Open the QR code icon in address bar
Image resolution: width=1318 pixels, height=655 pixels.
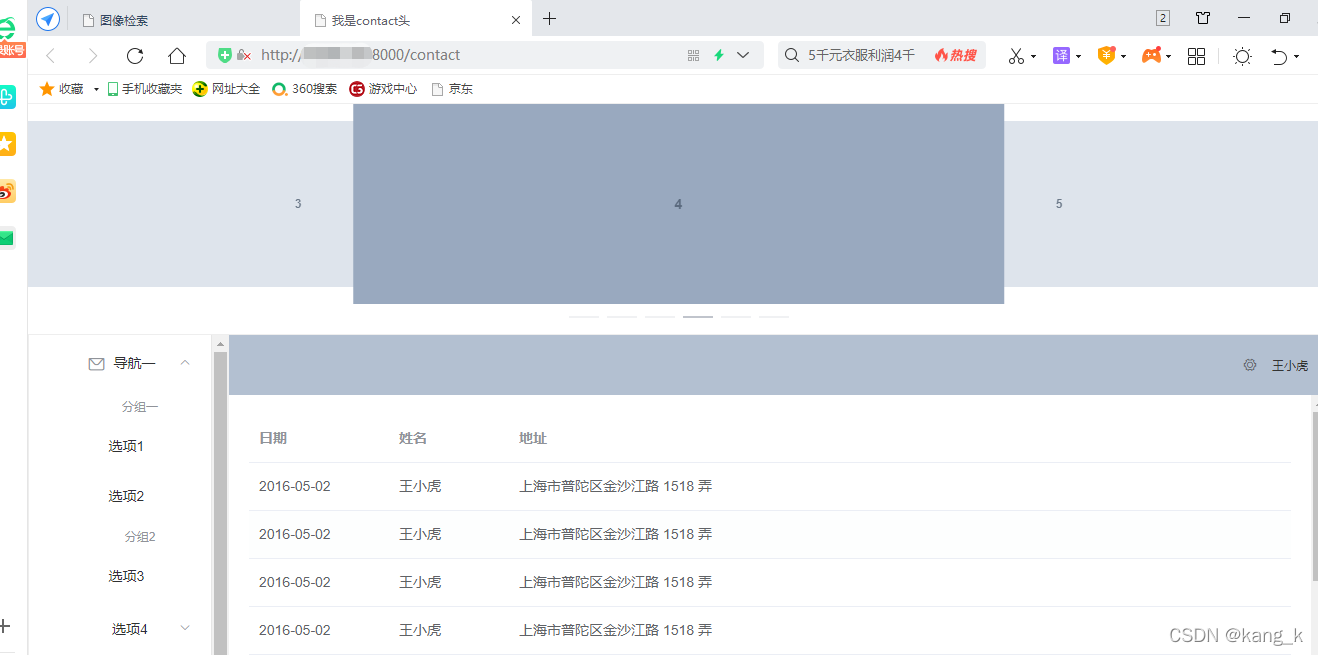[x=694, y=56]
